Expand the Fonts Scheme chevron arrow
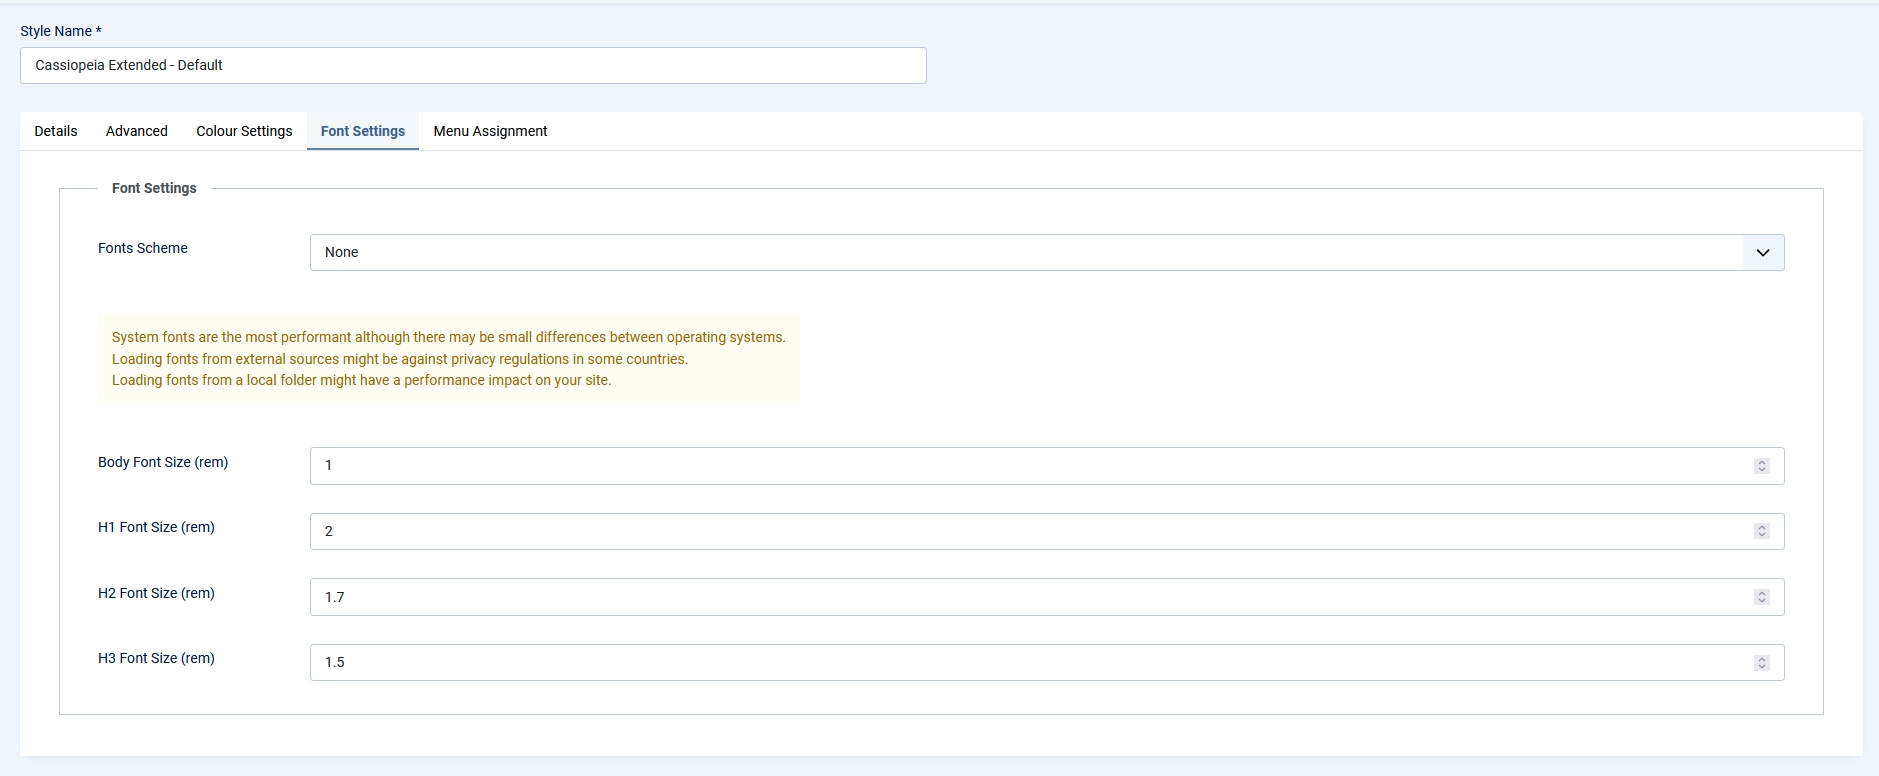 click(x=1762, y=253)
